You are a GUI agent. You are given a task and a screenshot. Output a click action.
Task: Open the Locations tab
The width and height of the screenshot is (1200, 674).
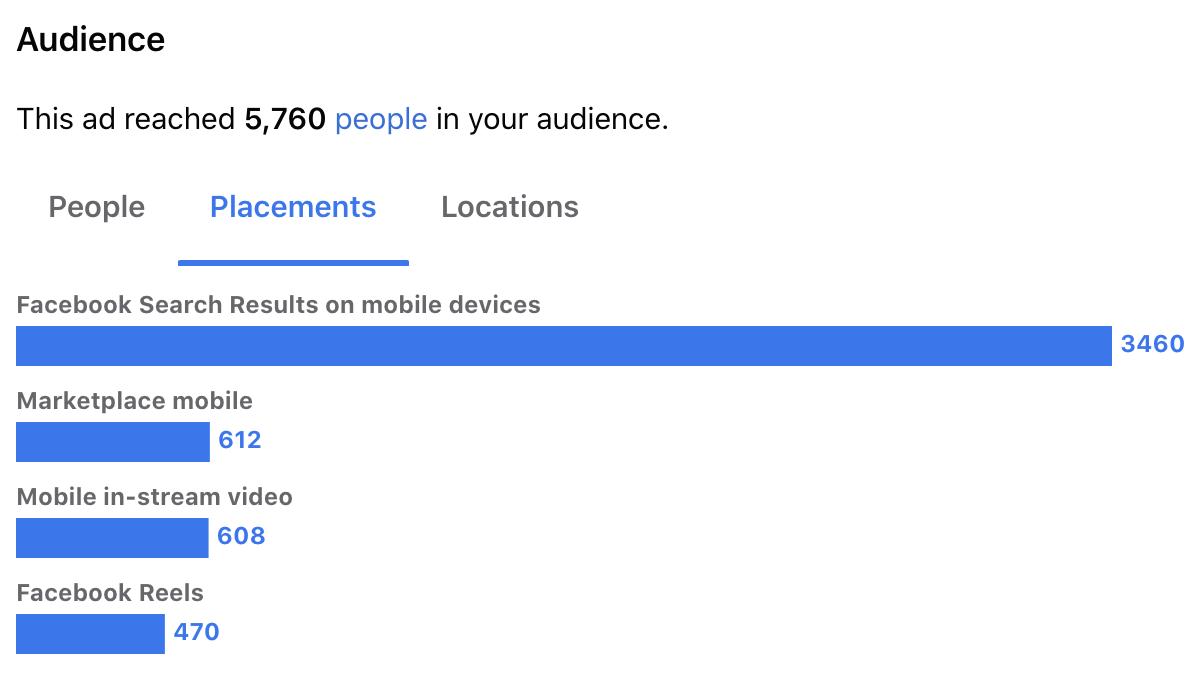(x=510, y=207)
